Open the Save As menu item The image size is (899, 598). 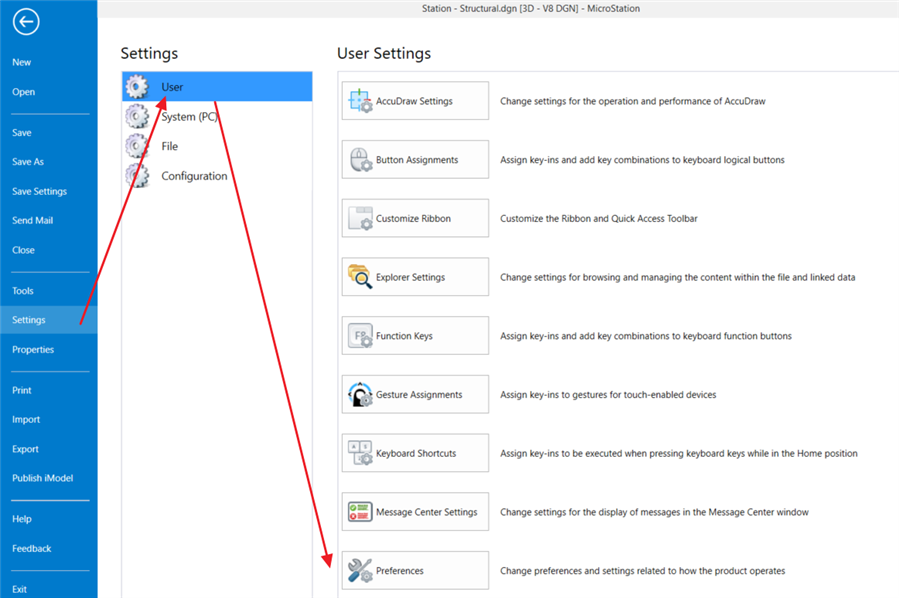[28, 162]
